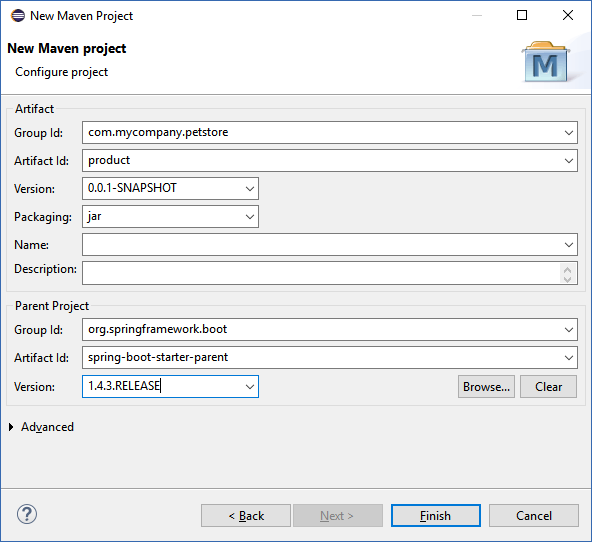Click the 'Description:' label
Screen dimensions: 592x542
(45, 269)
